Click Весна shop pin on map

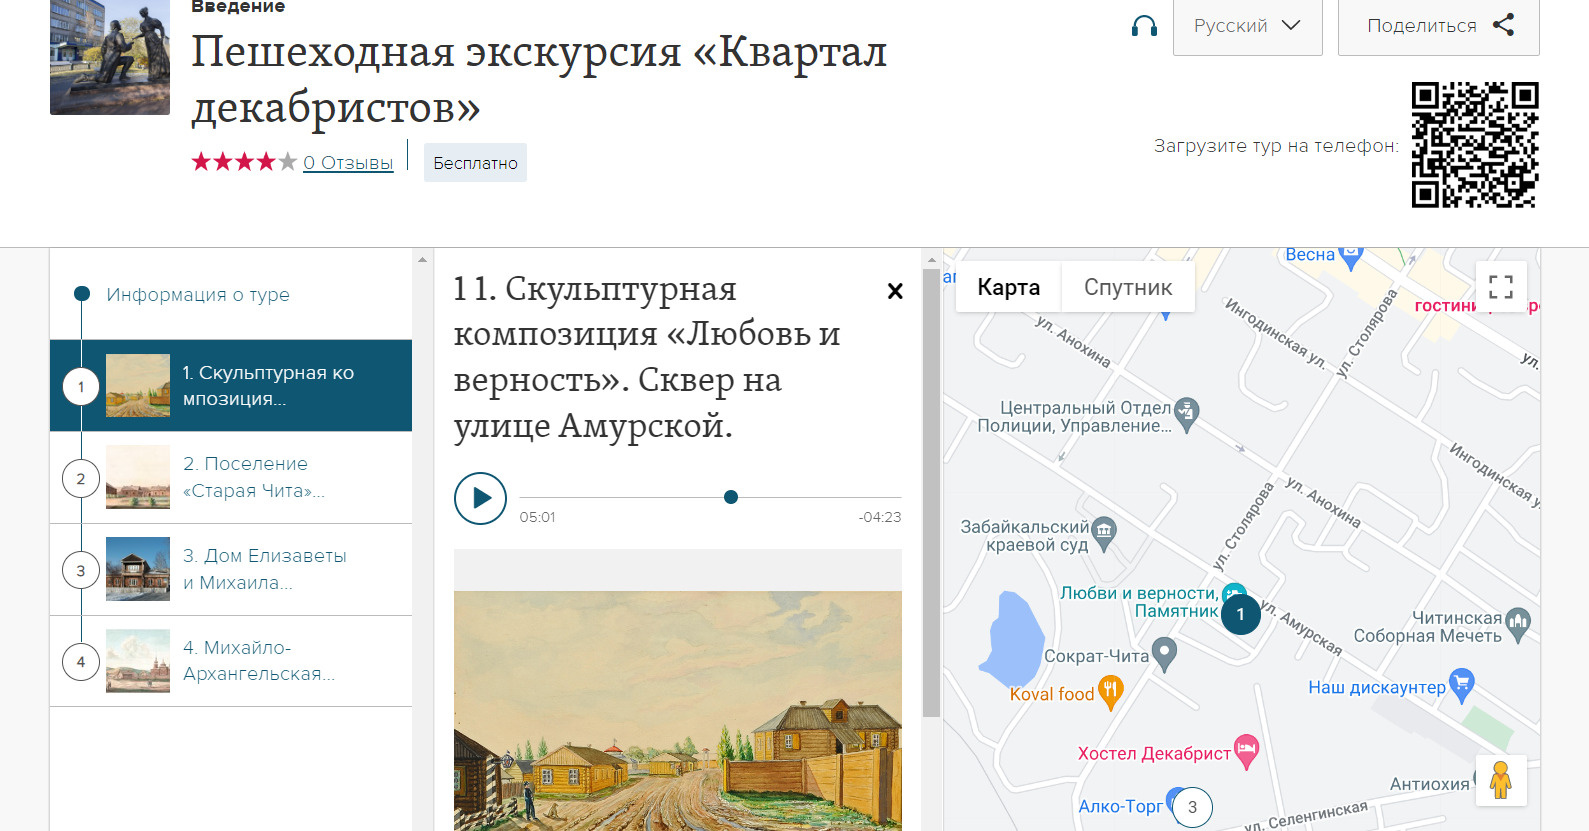pyautogui.click(x=1351, y=256)
